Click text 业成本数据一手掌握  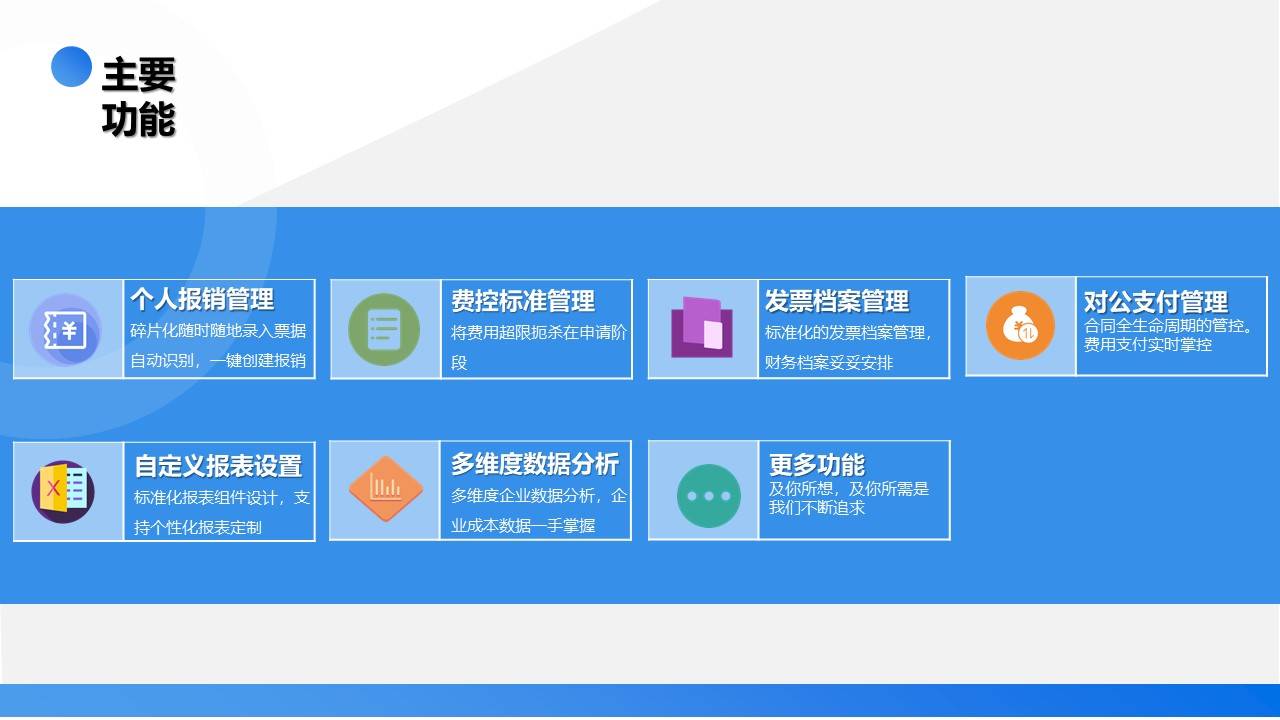pyautogui.click(x=522, y=525)
